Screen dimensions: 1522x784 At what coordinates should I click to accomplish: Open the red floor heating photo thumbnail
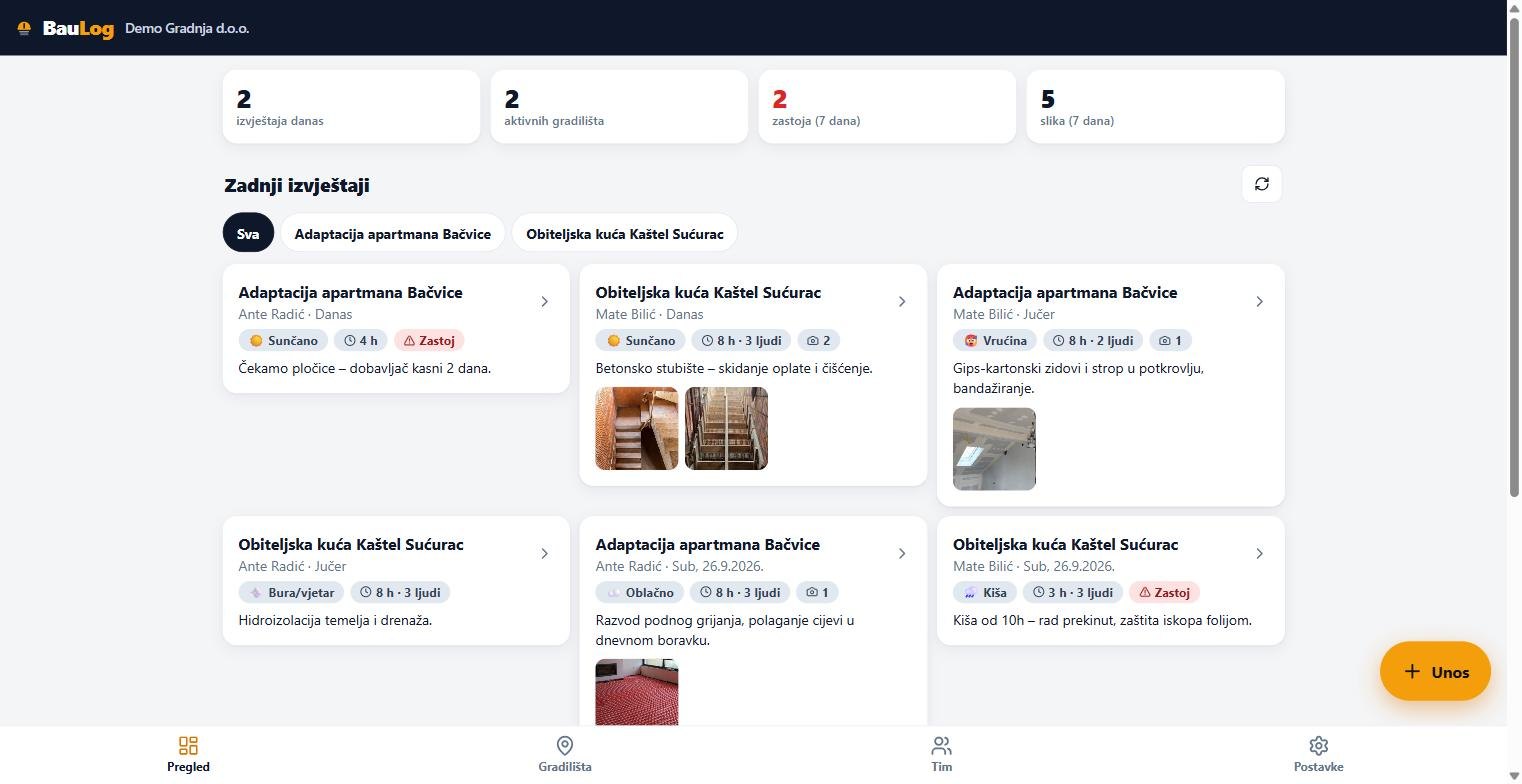[637, 692]
